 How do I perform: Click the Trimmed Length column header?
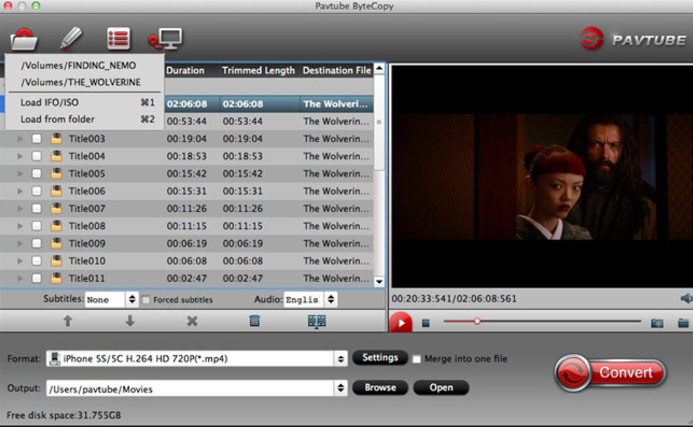[x=259, y=70]
